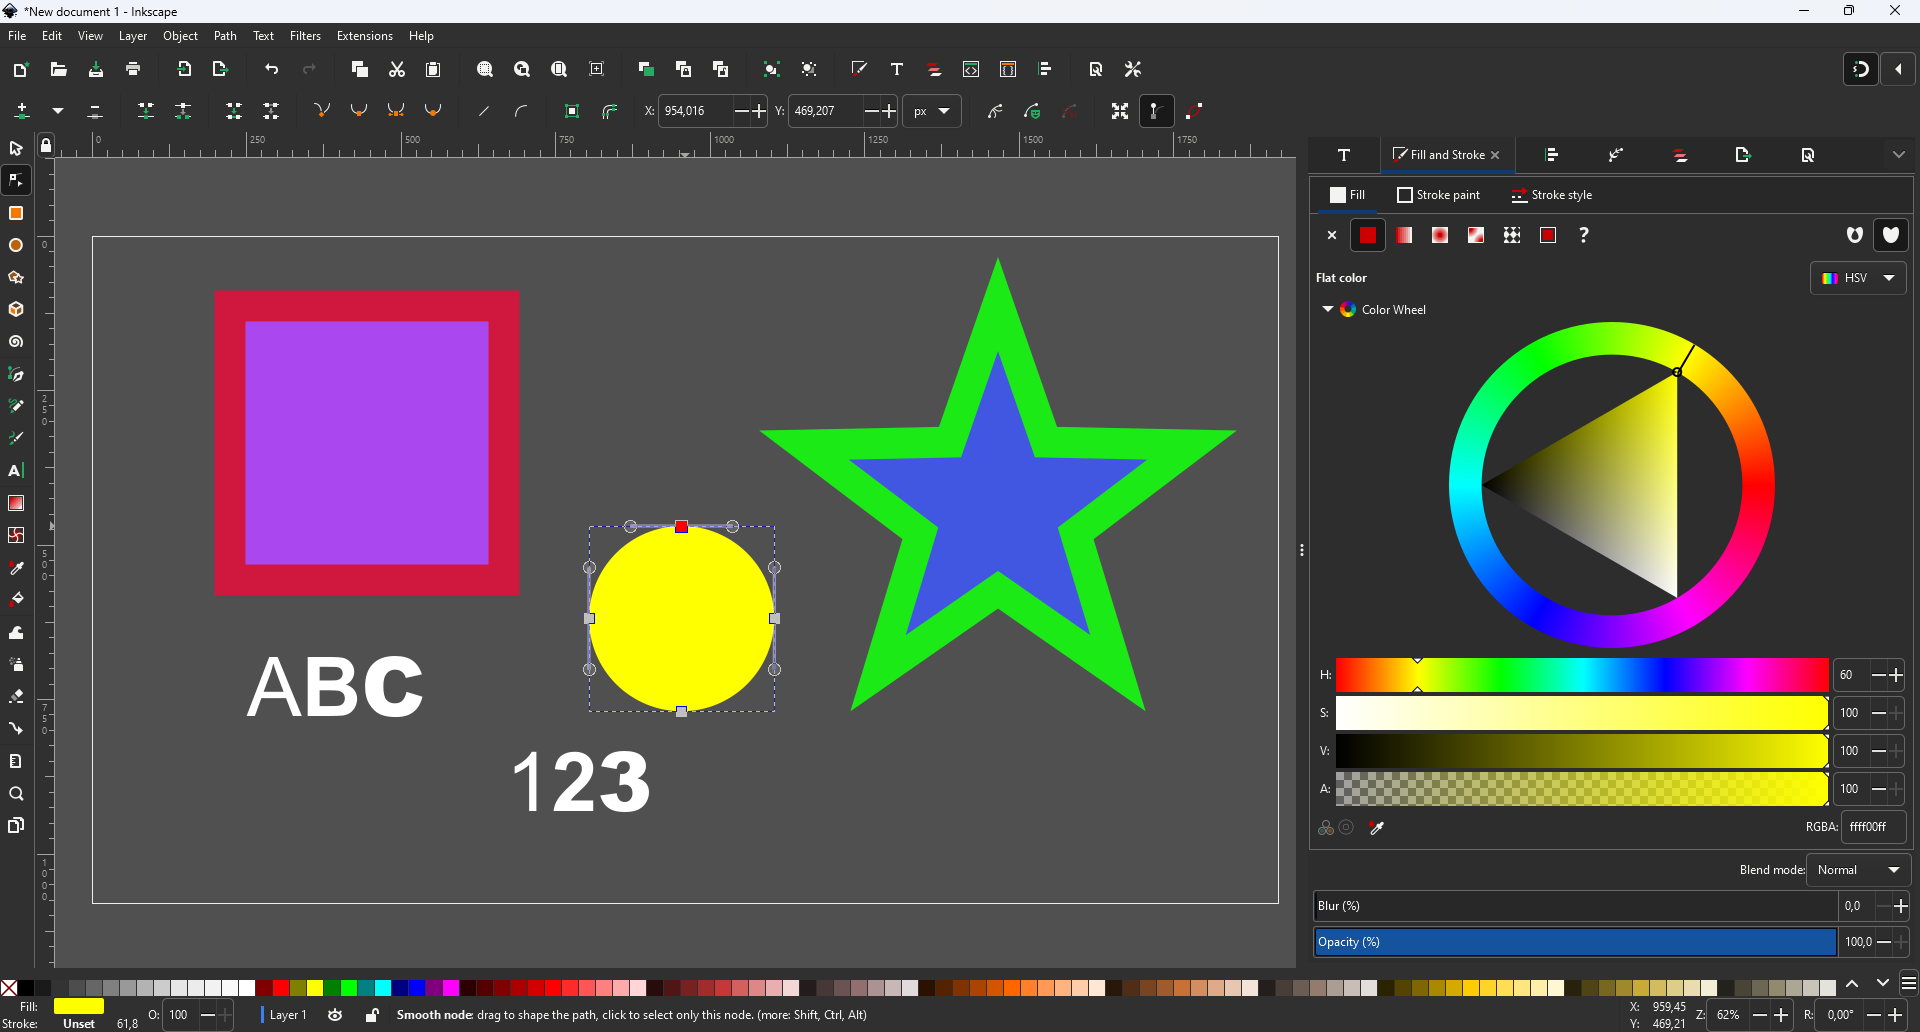
Task: Switch to Text and Font dock tab
Action: pos(1344,155)
